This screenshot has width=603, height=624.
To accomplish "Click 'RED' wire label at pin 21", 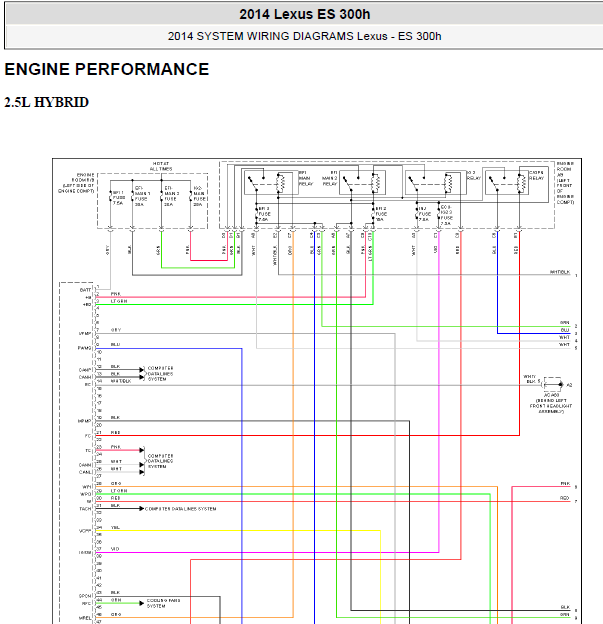I will tap(115, 432).
